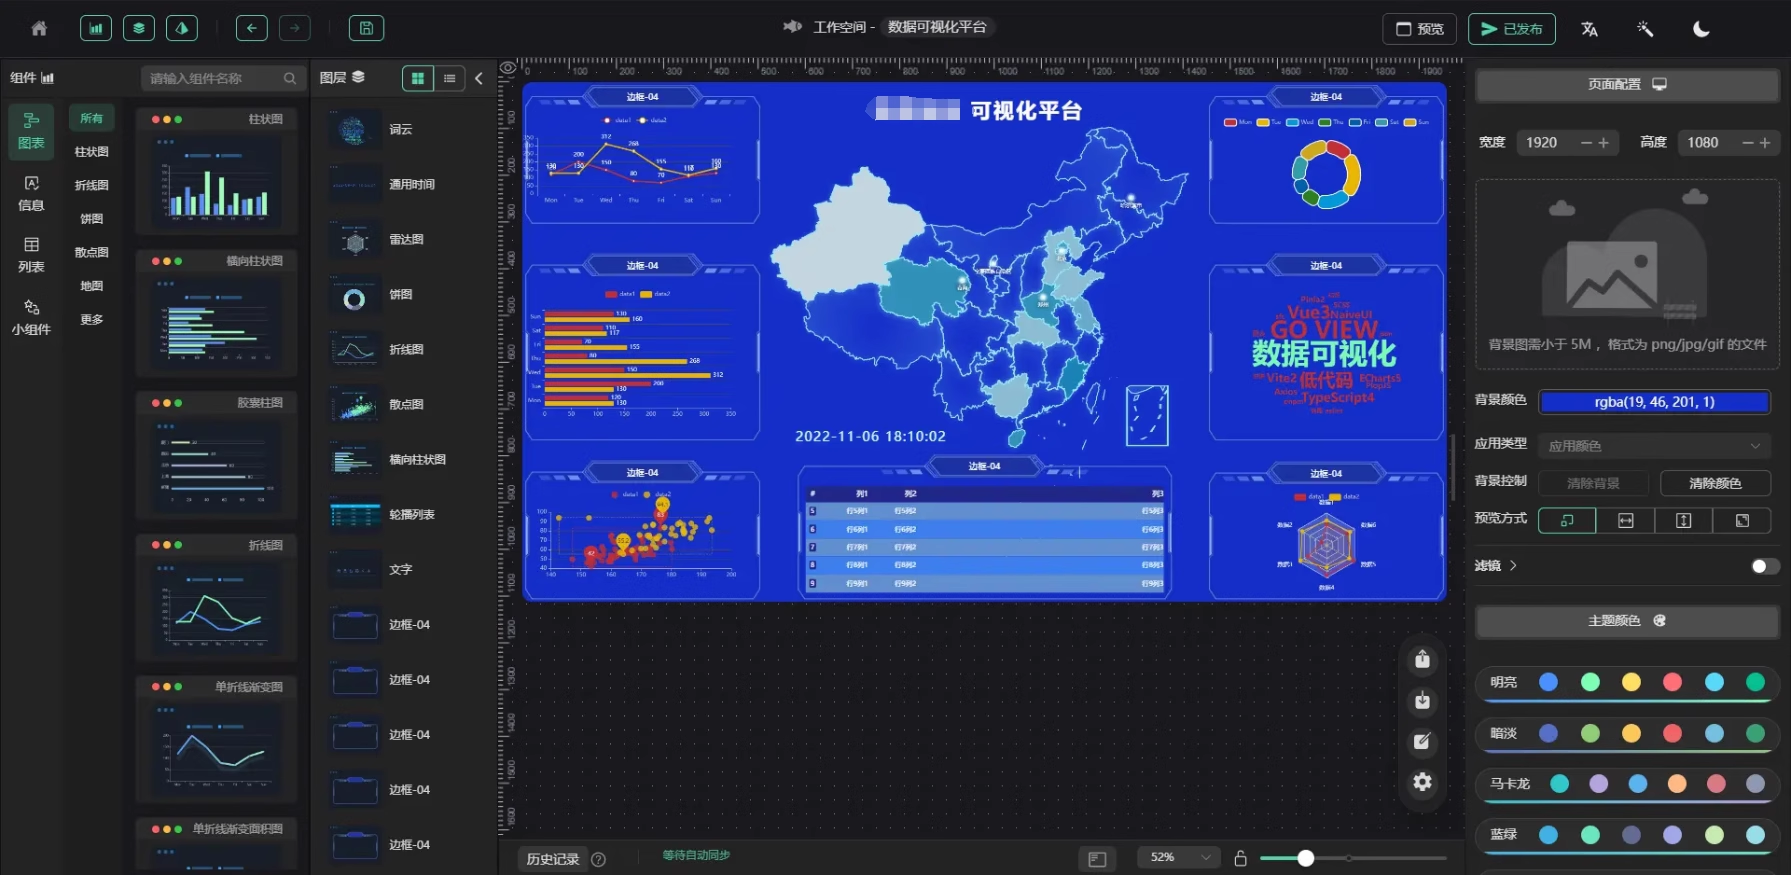The image size is (1791, 875).
Task: Open language translation icon
Action: point(1589,29)
